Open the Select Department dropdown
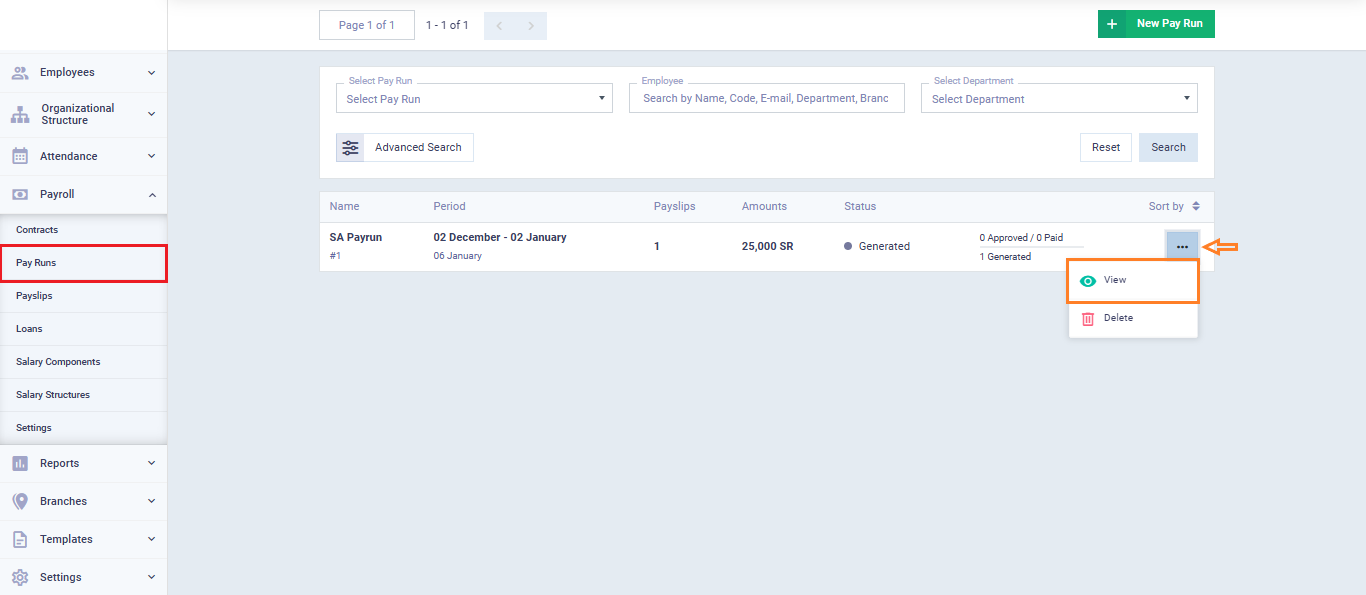 [1059, 99]
